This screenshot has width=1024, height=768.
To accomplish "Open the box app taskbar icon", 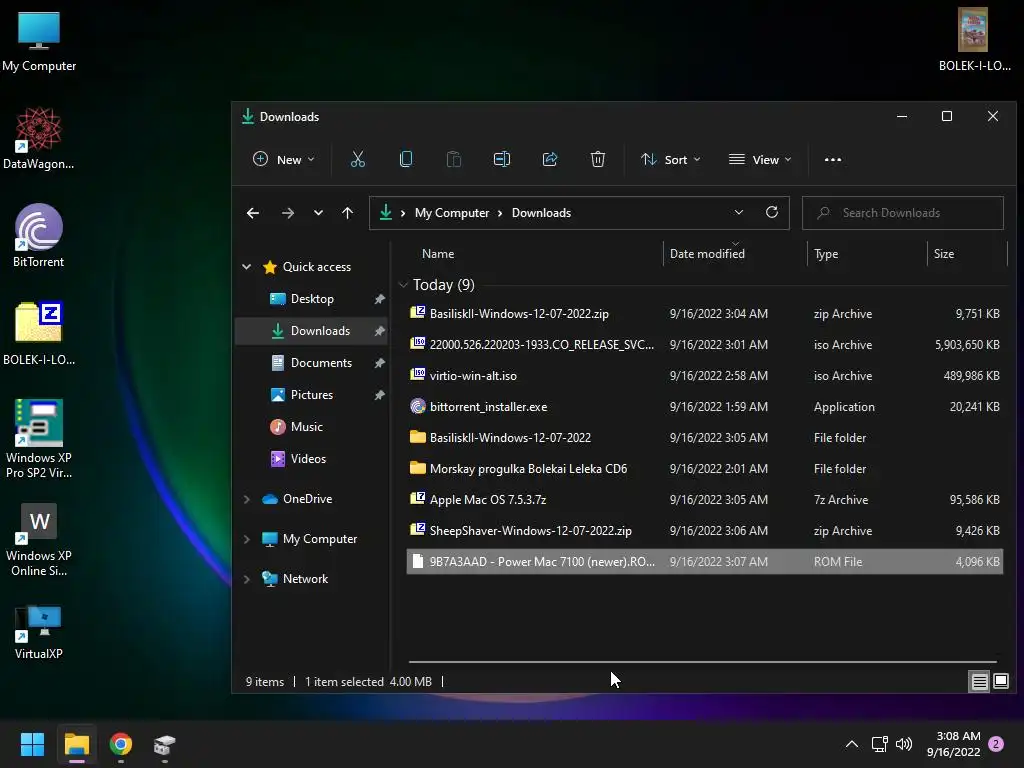I will point(165,744).
